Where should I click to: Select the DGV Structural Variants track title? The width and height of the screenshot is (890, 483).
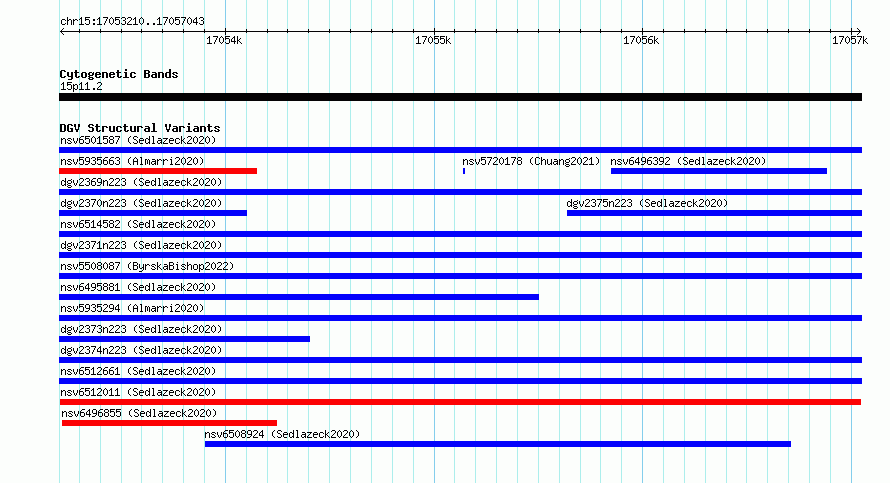(140, 128)
